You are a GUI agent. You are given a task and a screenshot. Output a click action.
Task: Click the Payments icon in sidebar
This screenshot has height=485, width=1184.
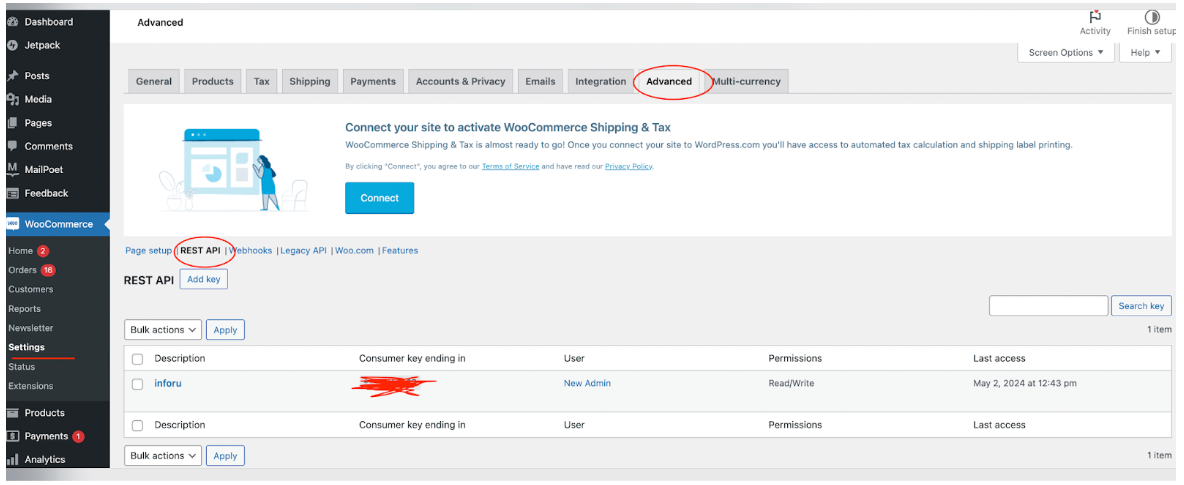pyautogui.click(x=12, y=436)
